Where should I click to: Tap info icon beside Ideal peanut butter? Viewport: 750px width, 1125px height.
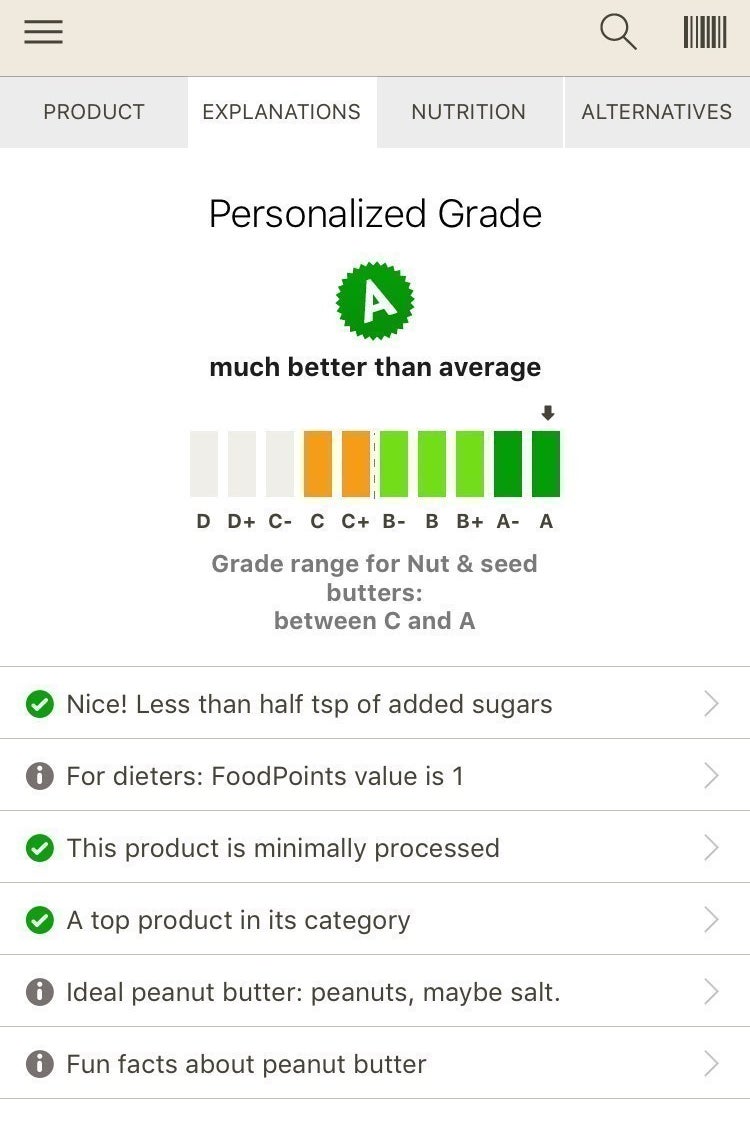(x=39, y=992)
